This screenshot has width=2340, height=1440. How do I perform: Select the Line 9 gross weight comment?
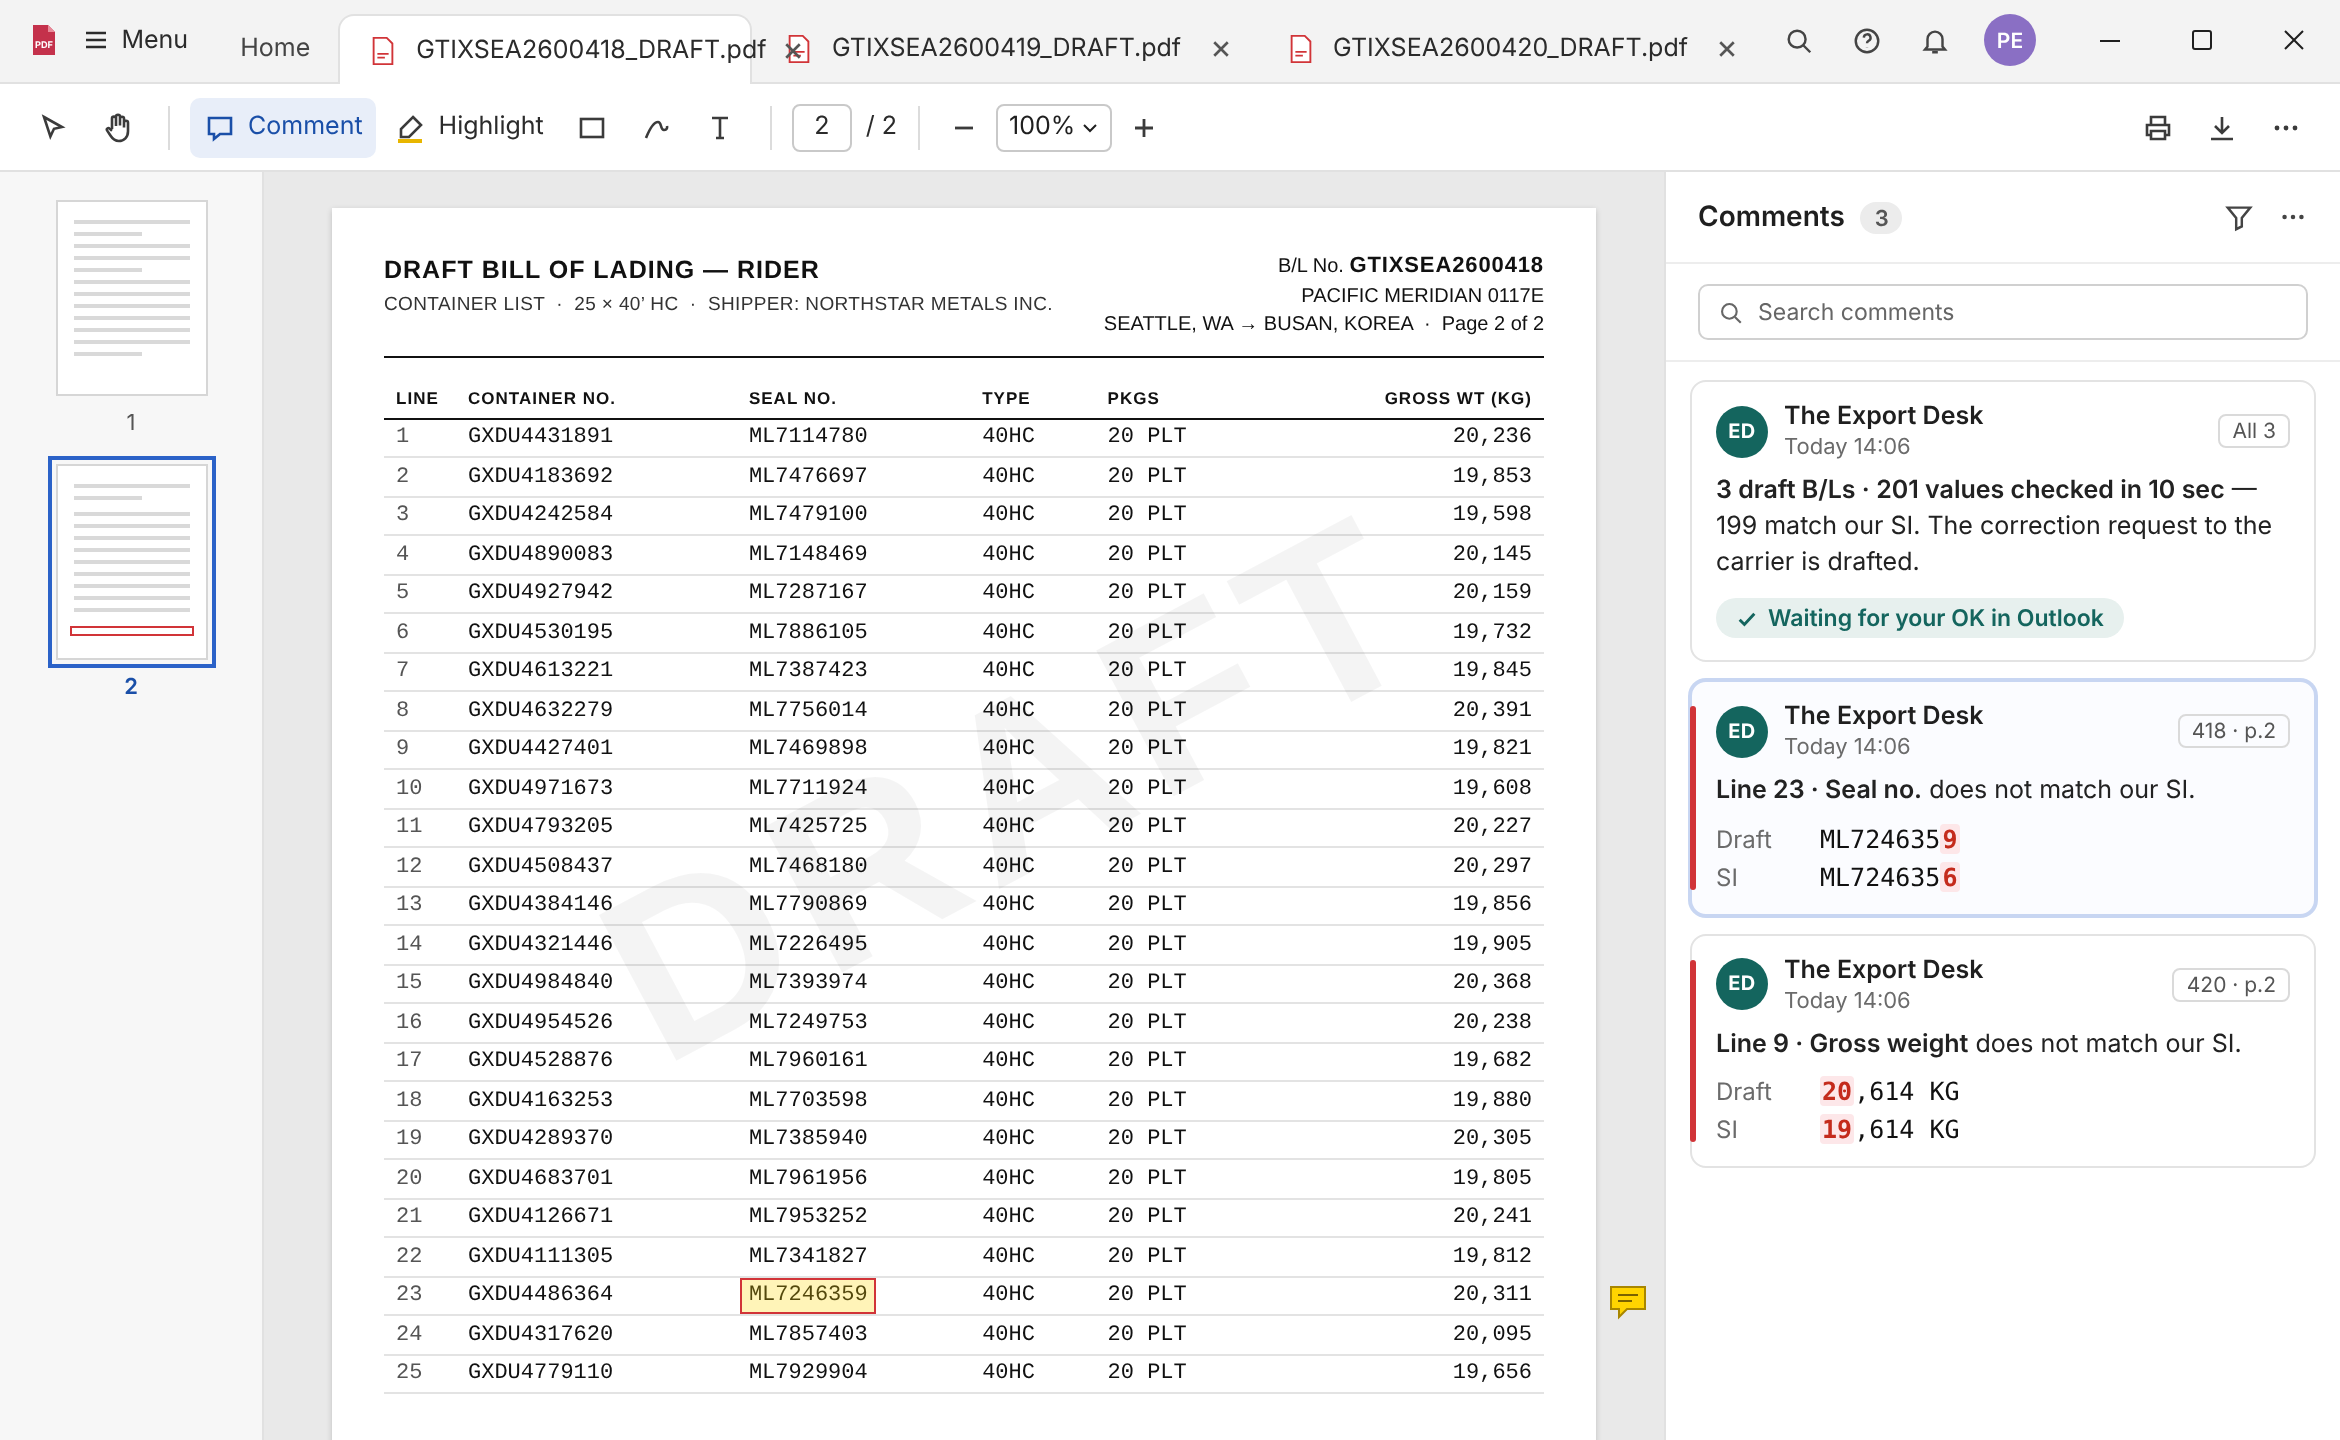2002,1051
